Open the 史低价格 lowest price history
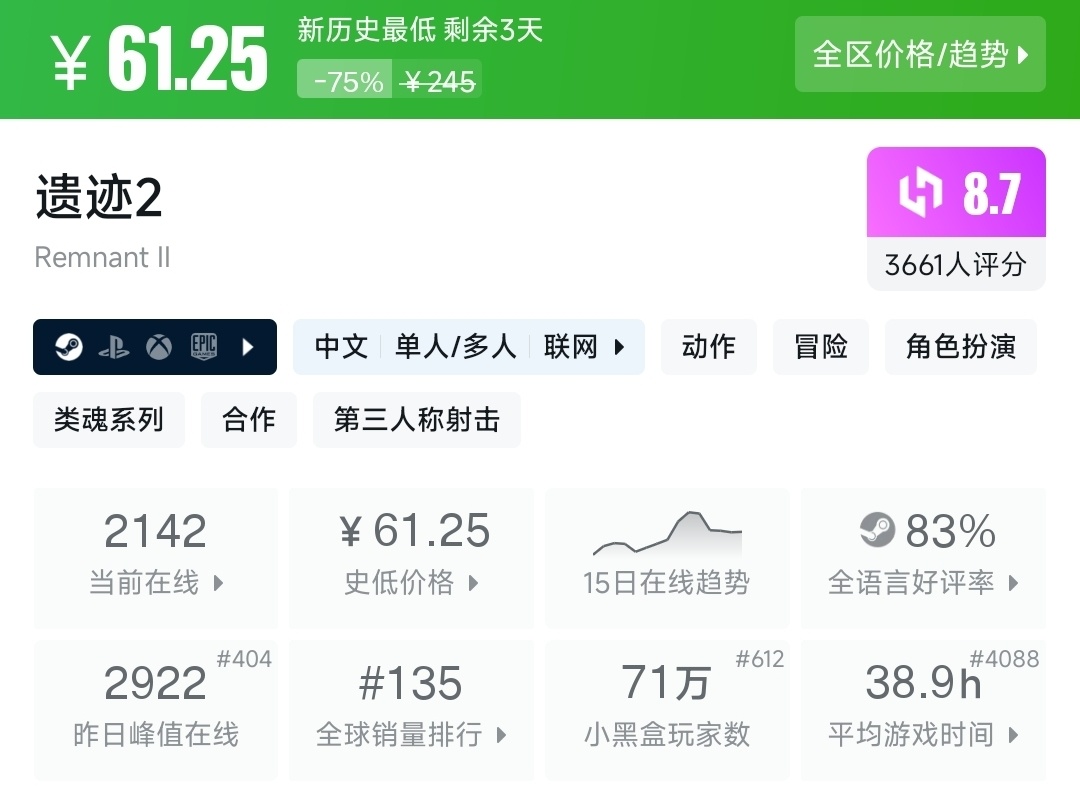 [411, 558]
